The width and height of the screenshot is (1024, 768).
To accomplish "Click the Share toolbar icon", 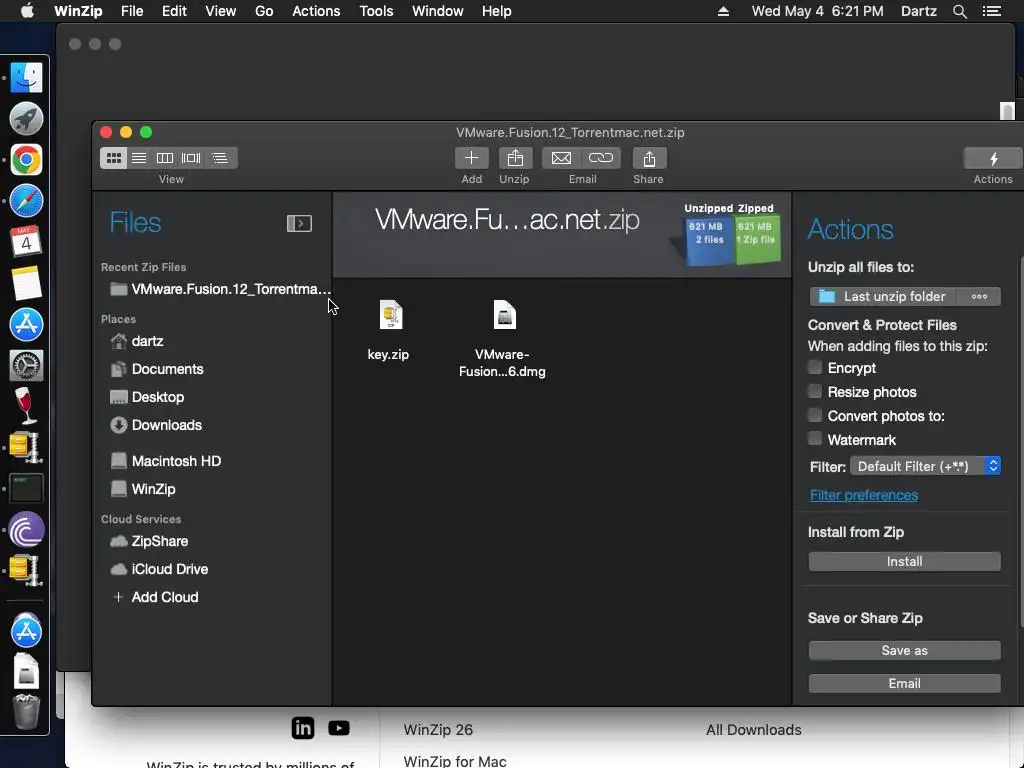I will 648,158.
